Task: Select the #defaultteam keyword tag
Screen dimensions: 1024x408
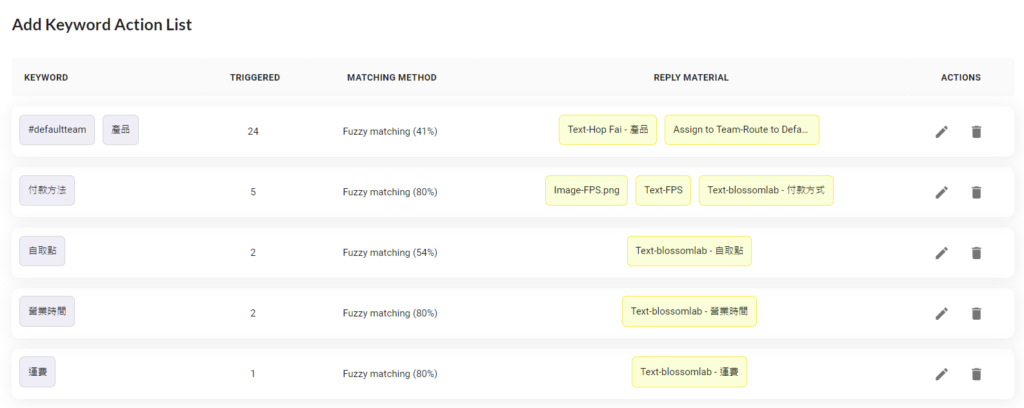Action: pyautogui.click(x=57, y=130)
